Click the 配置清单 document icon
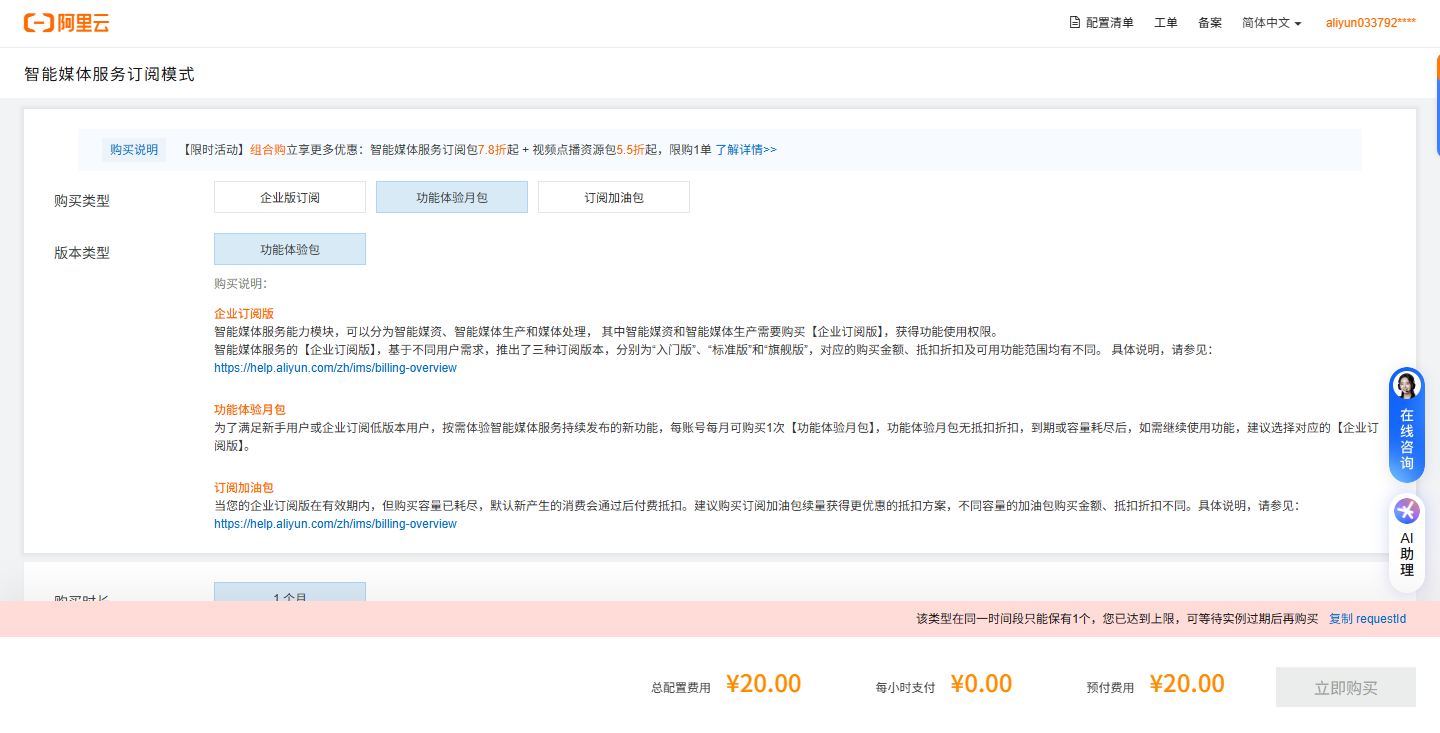Viewport: 1440px width, 733px height. (1075, 22)
